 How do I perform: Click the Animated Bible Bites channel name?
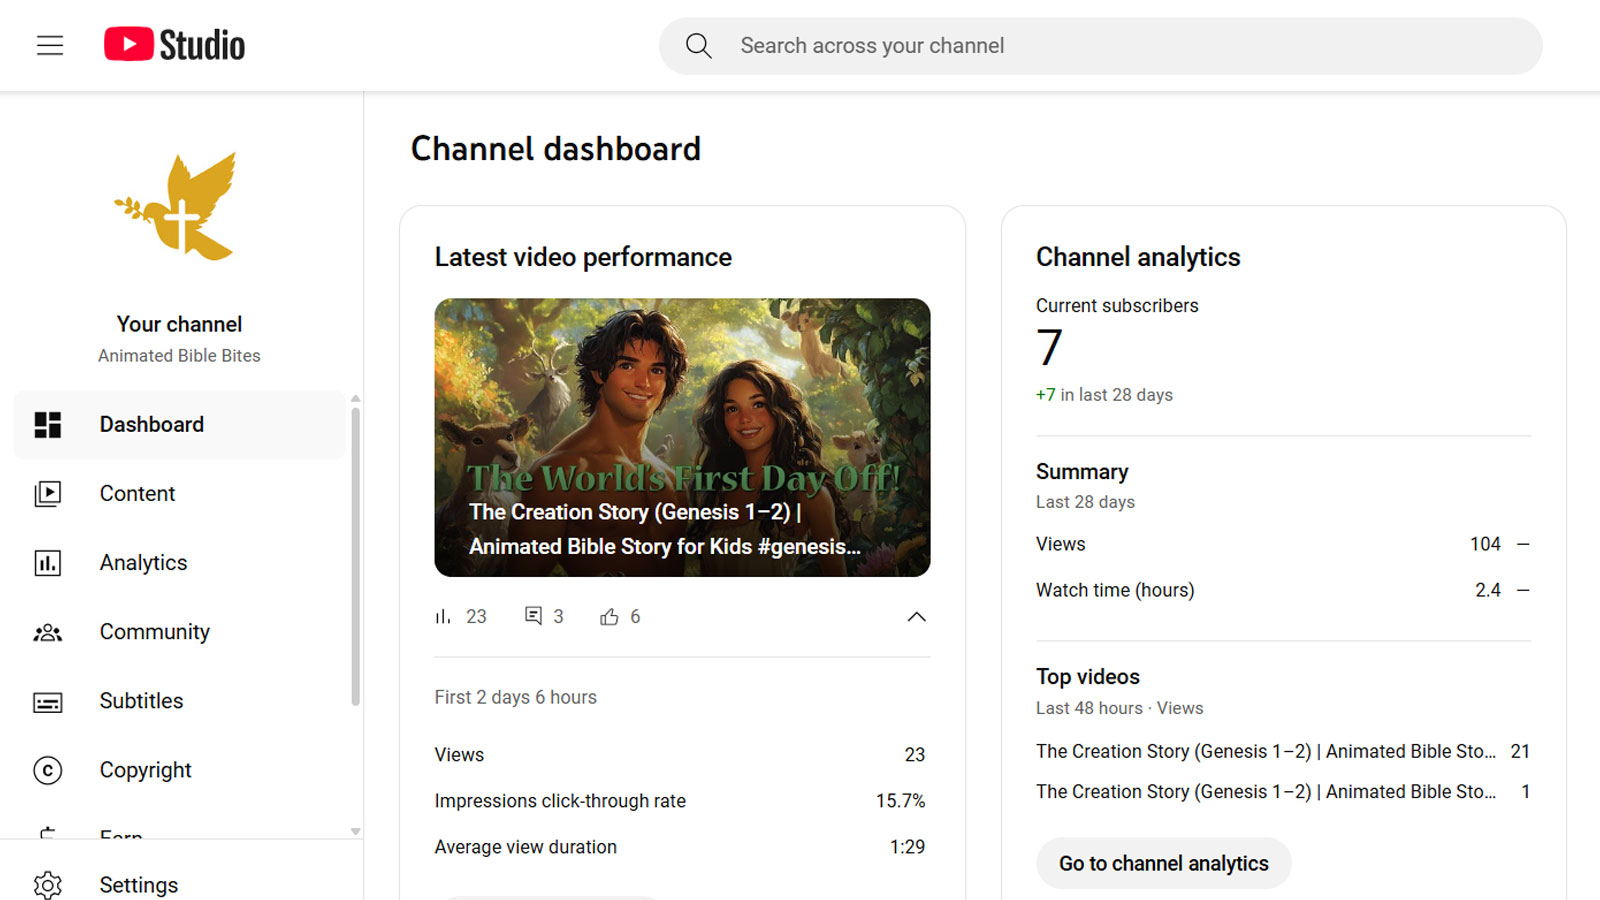pos(179,356)
